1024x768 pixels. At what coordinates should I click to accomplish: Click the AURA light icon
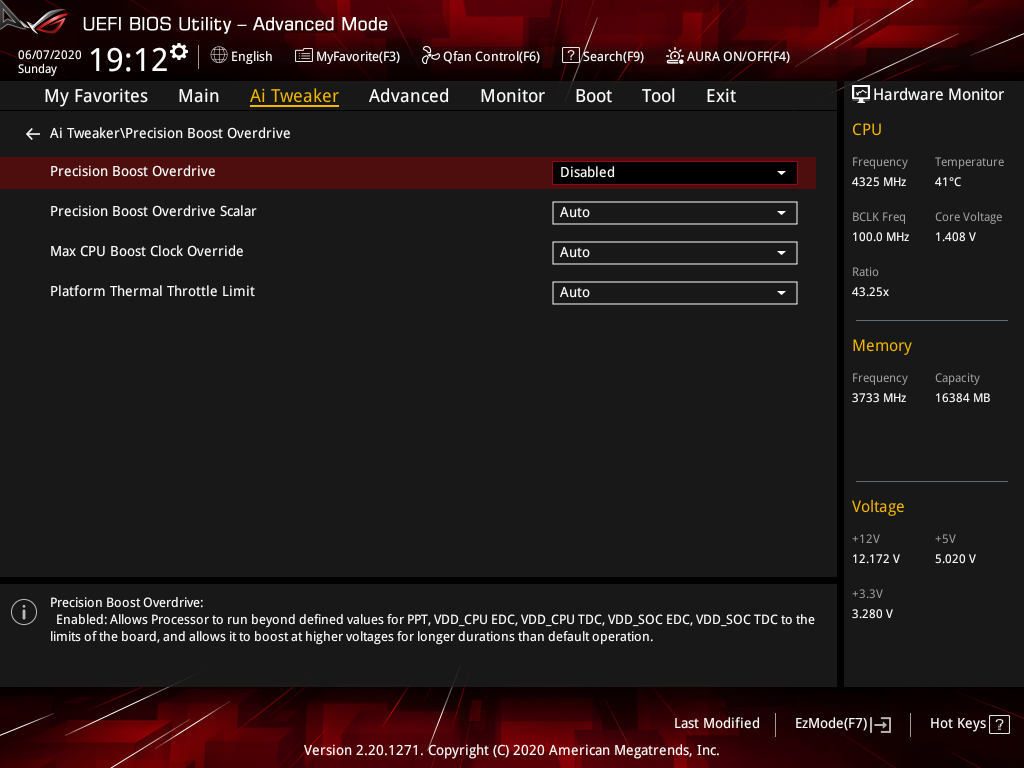tap(675, 56)
